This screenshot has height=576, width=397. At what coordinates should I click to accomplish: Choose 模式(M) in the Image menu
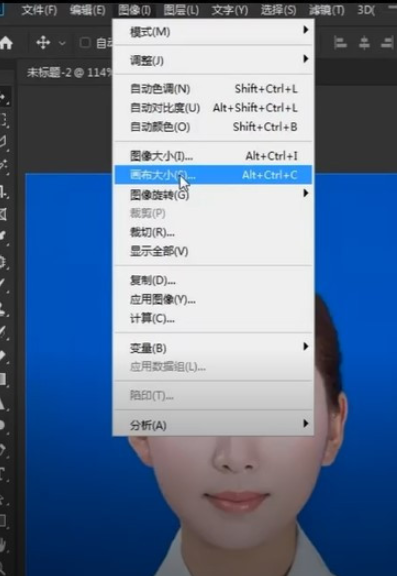(x=213, y=32)
